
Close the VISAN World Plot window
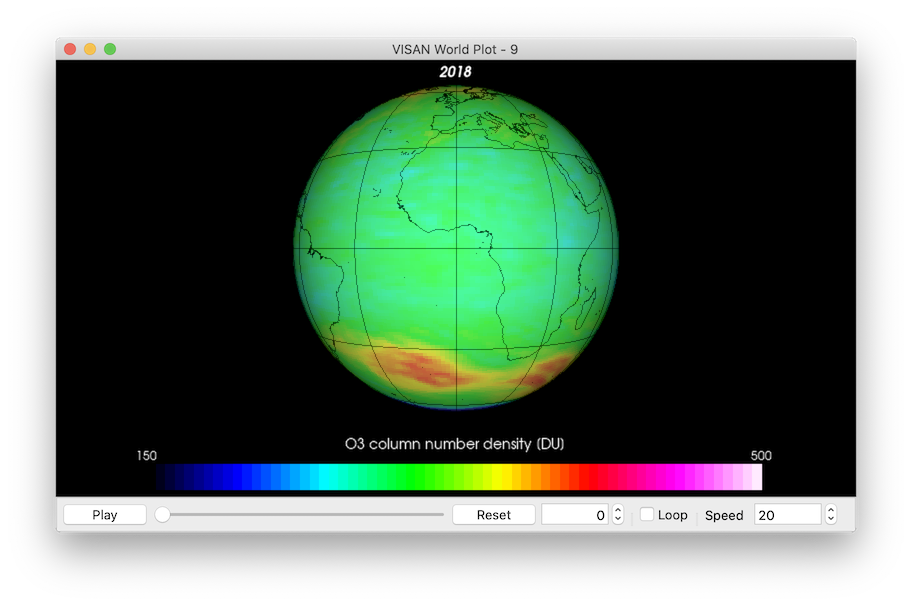[x=70, y=49]
